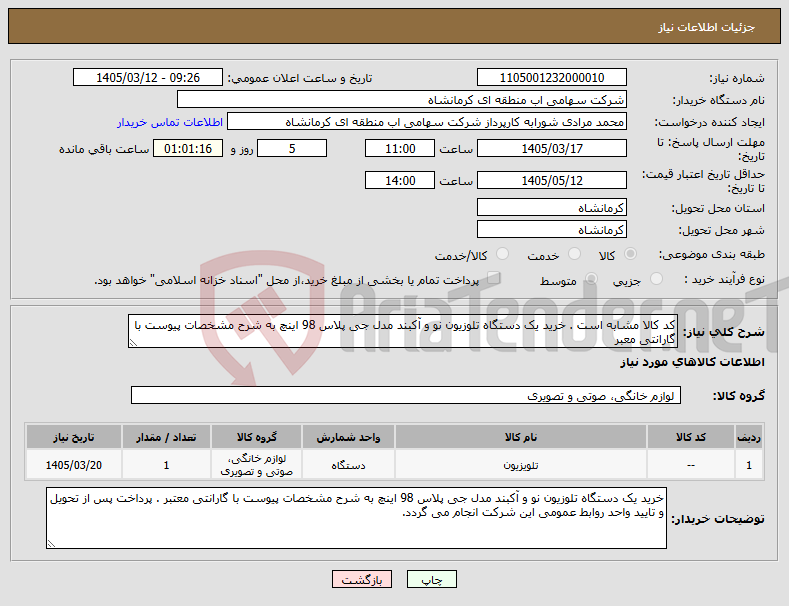
Task: Click price validity date 1405/05/12
Action: [x=551, y=180]
